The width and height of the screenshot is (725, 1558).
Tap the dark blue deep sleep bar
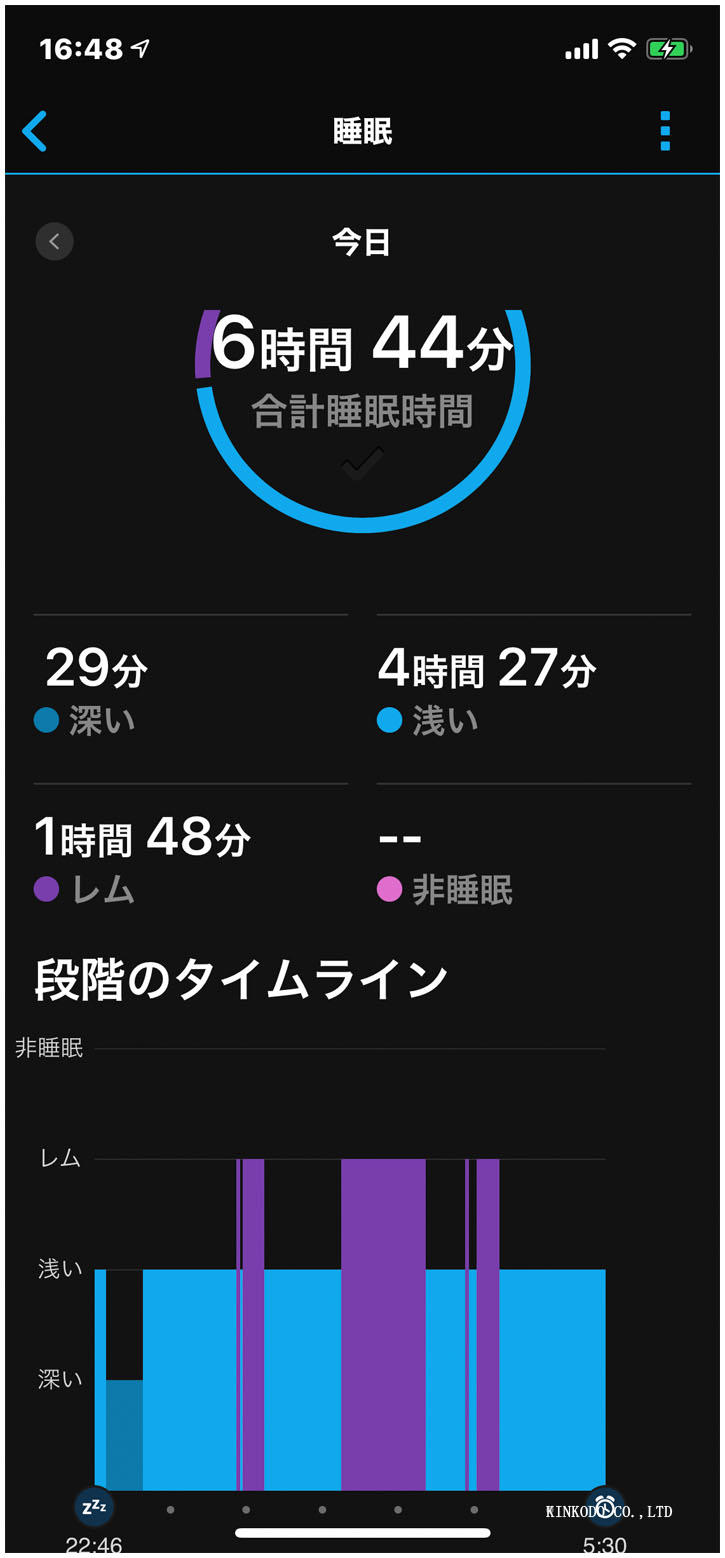(124, 1435)
